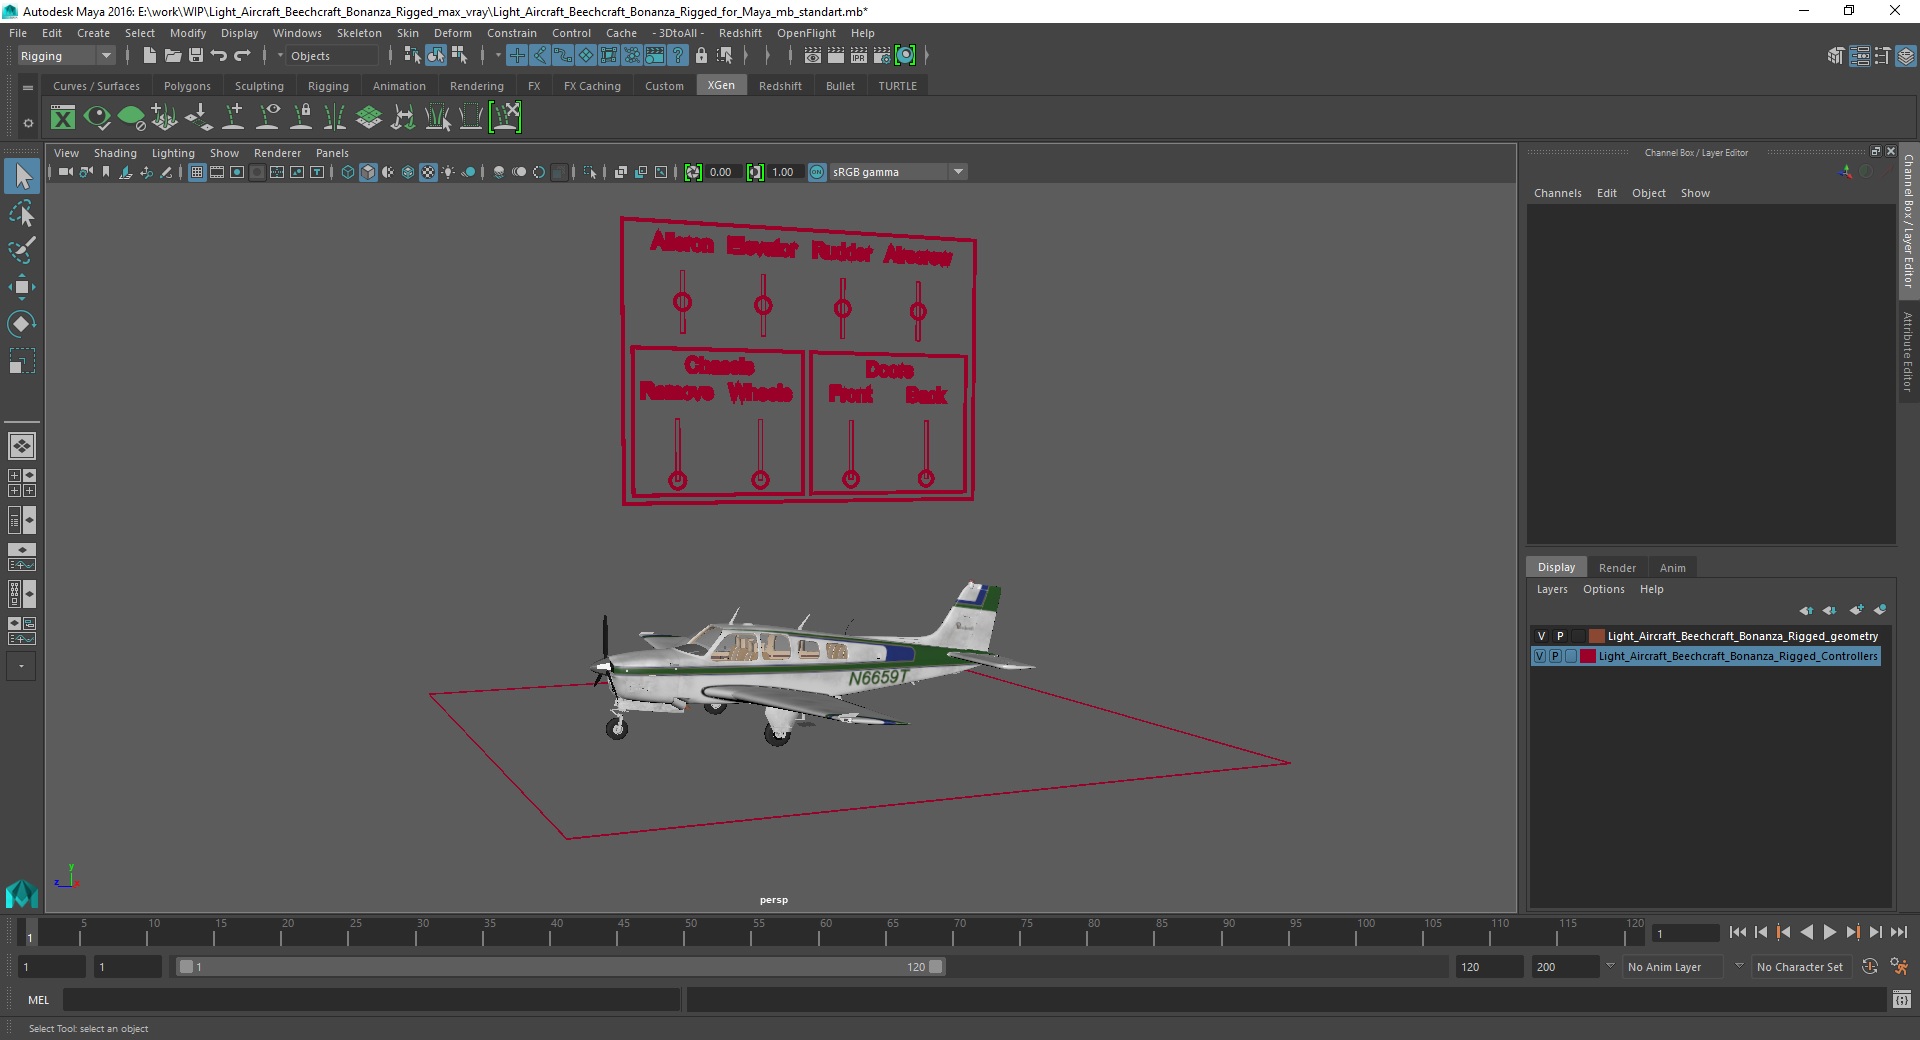Click the XGen clear preview leaf icon

[x=131, y=118]
